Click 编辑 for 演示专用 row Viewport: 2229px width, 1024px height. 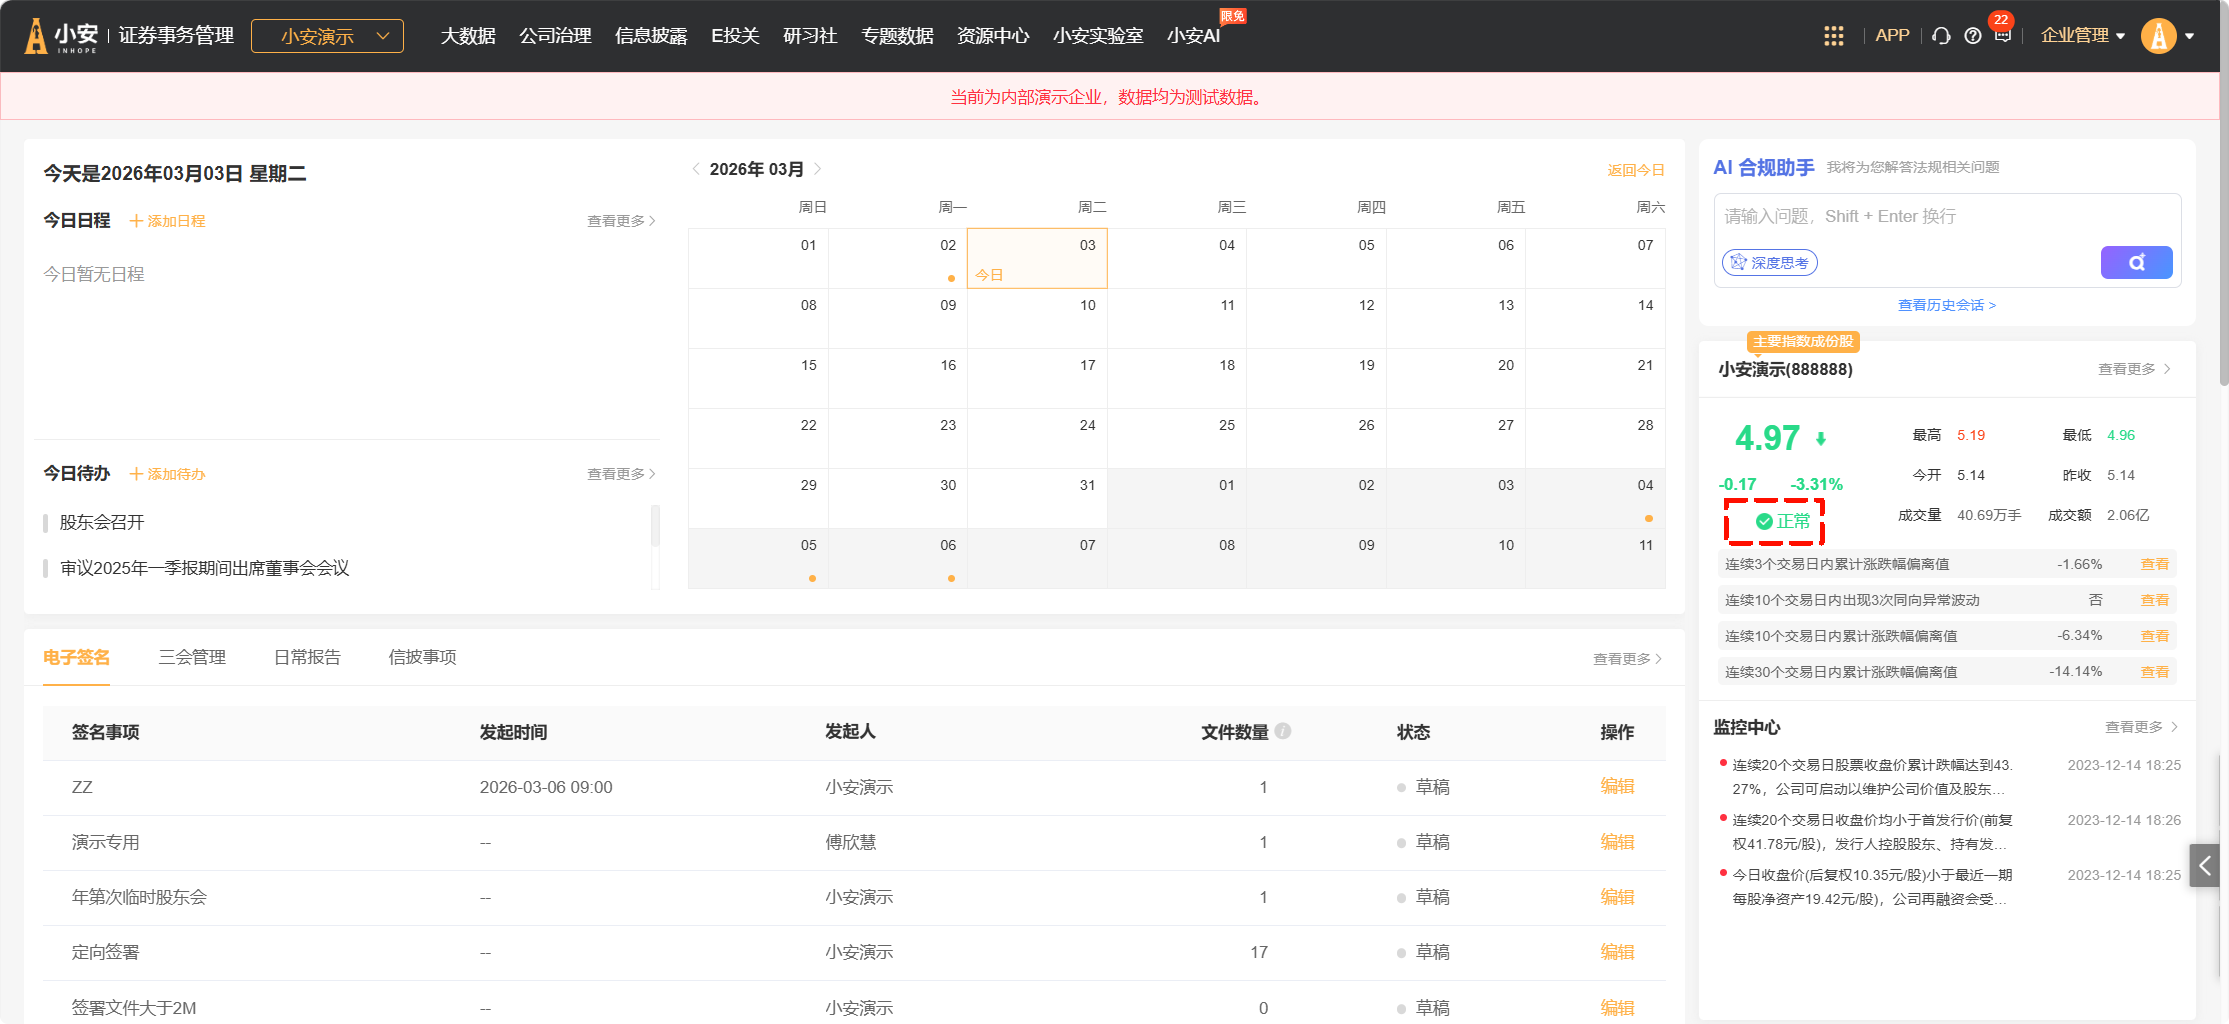pyautogui.click(x=1617, y=842)
